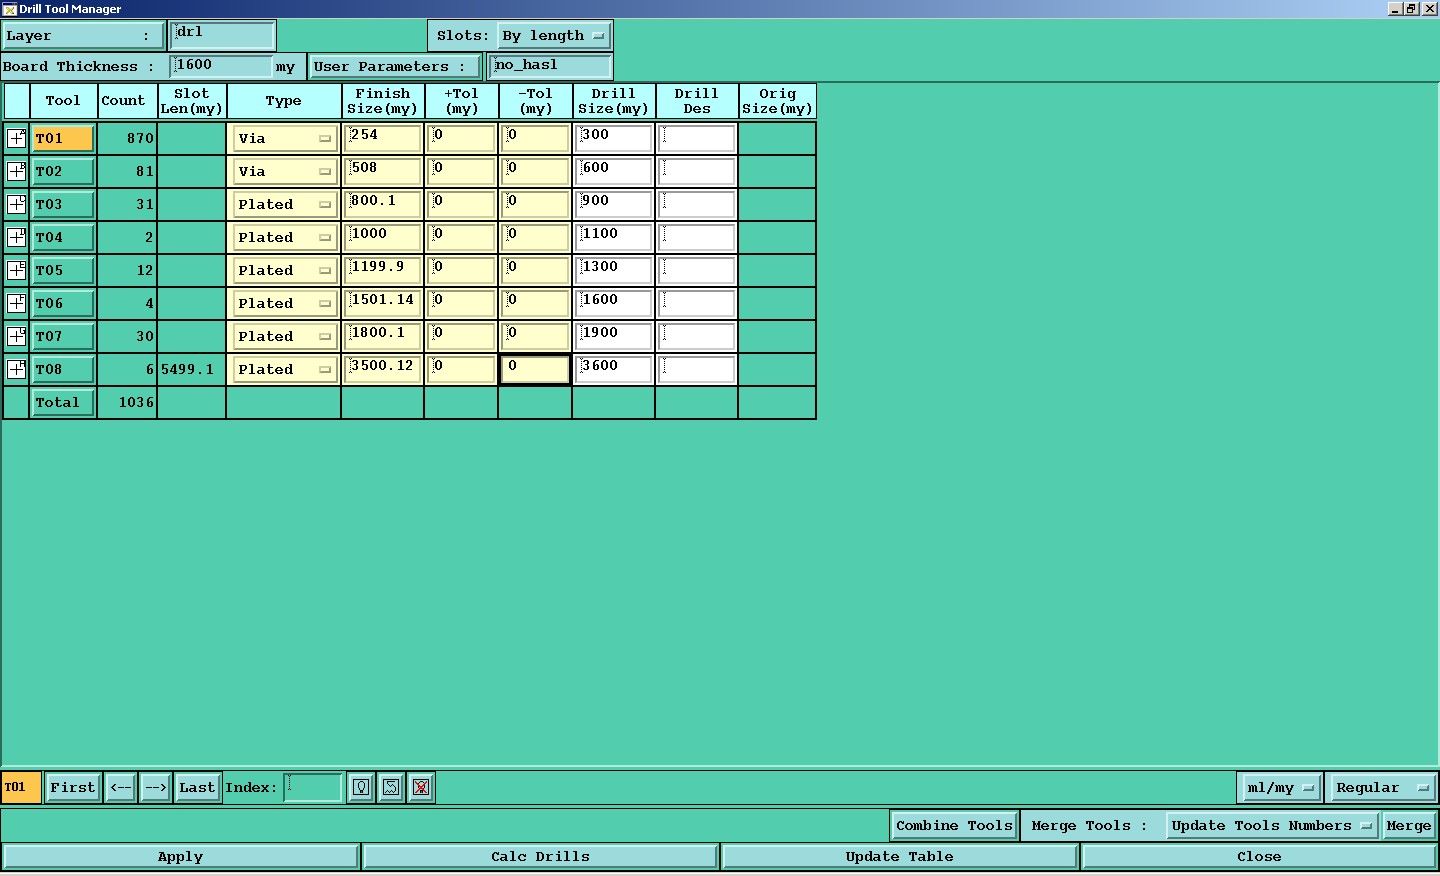1440x876 pixels.
Task: Click Finish Size field 3500.12 for T08
Action: (383, 369)
